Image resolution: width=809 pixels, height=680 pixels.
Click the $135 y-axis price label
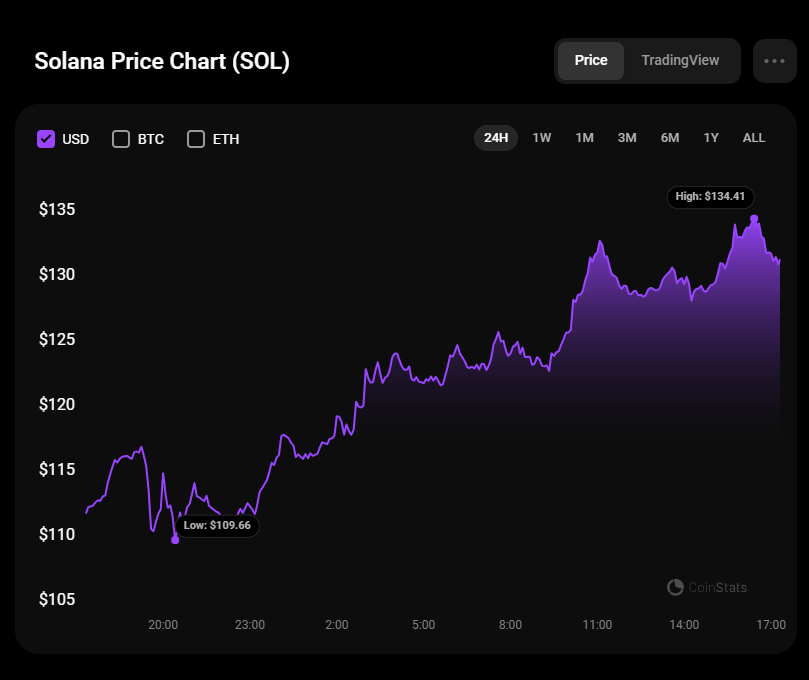tap(57, 210)
